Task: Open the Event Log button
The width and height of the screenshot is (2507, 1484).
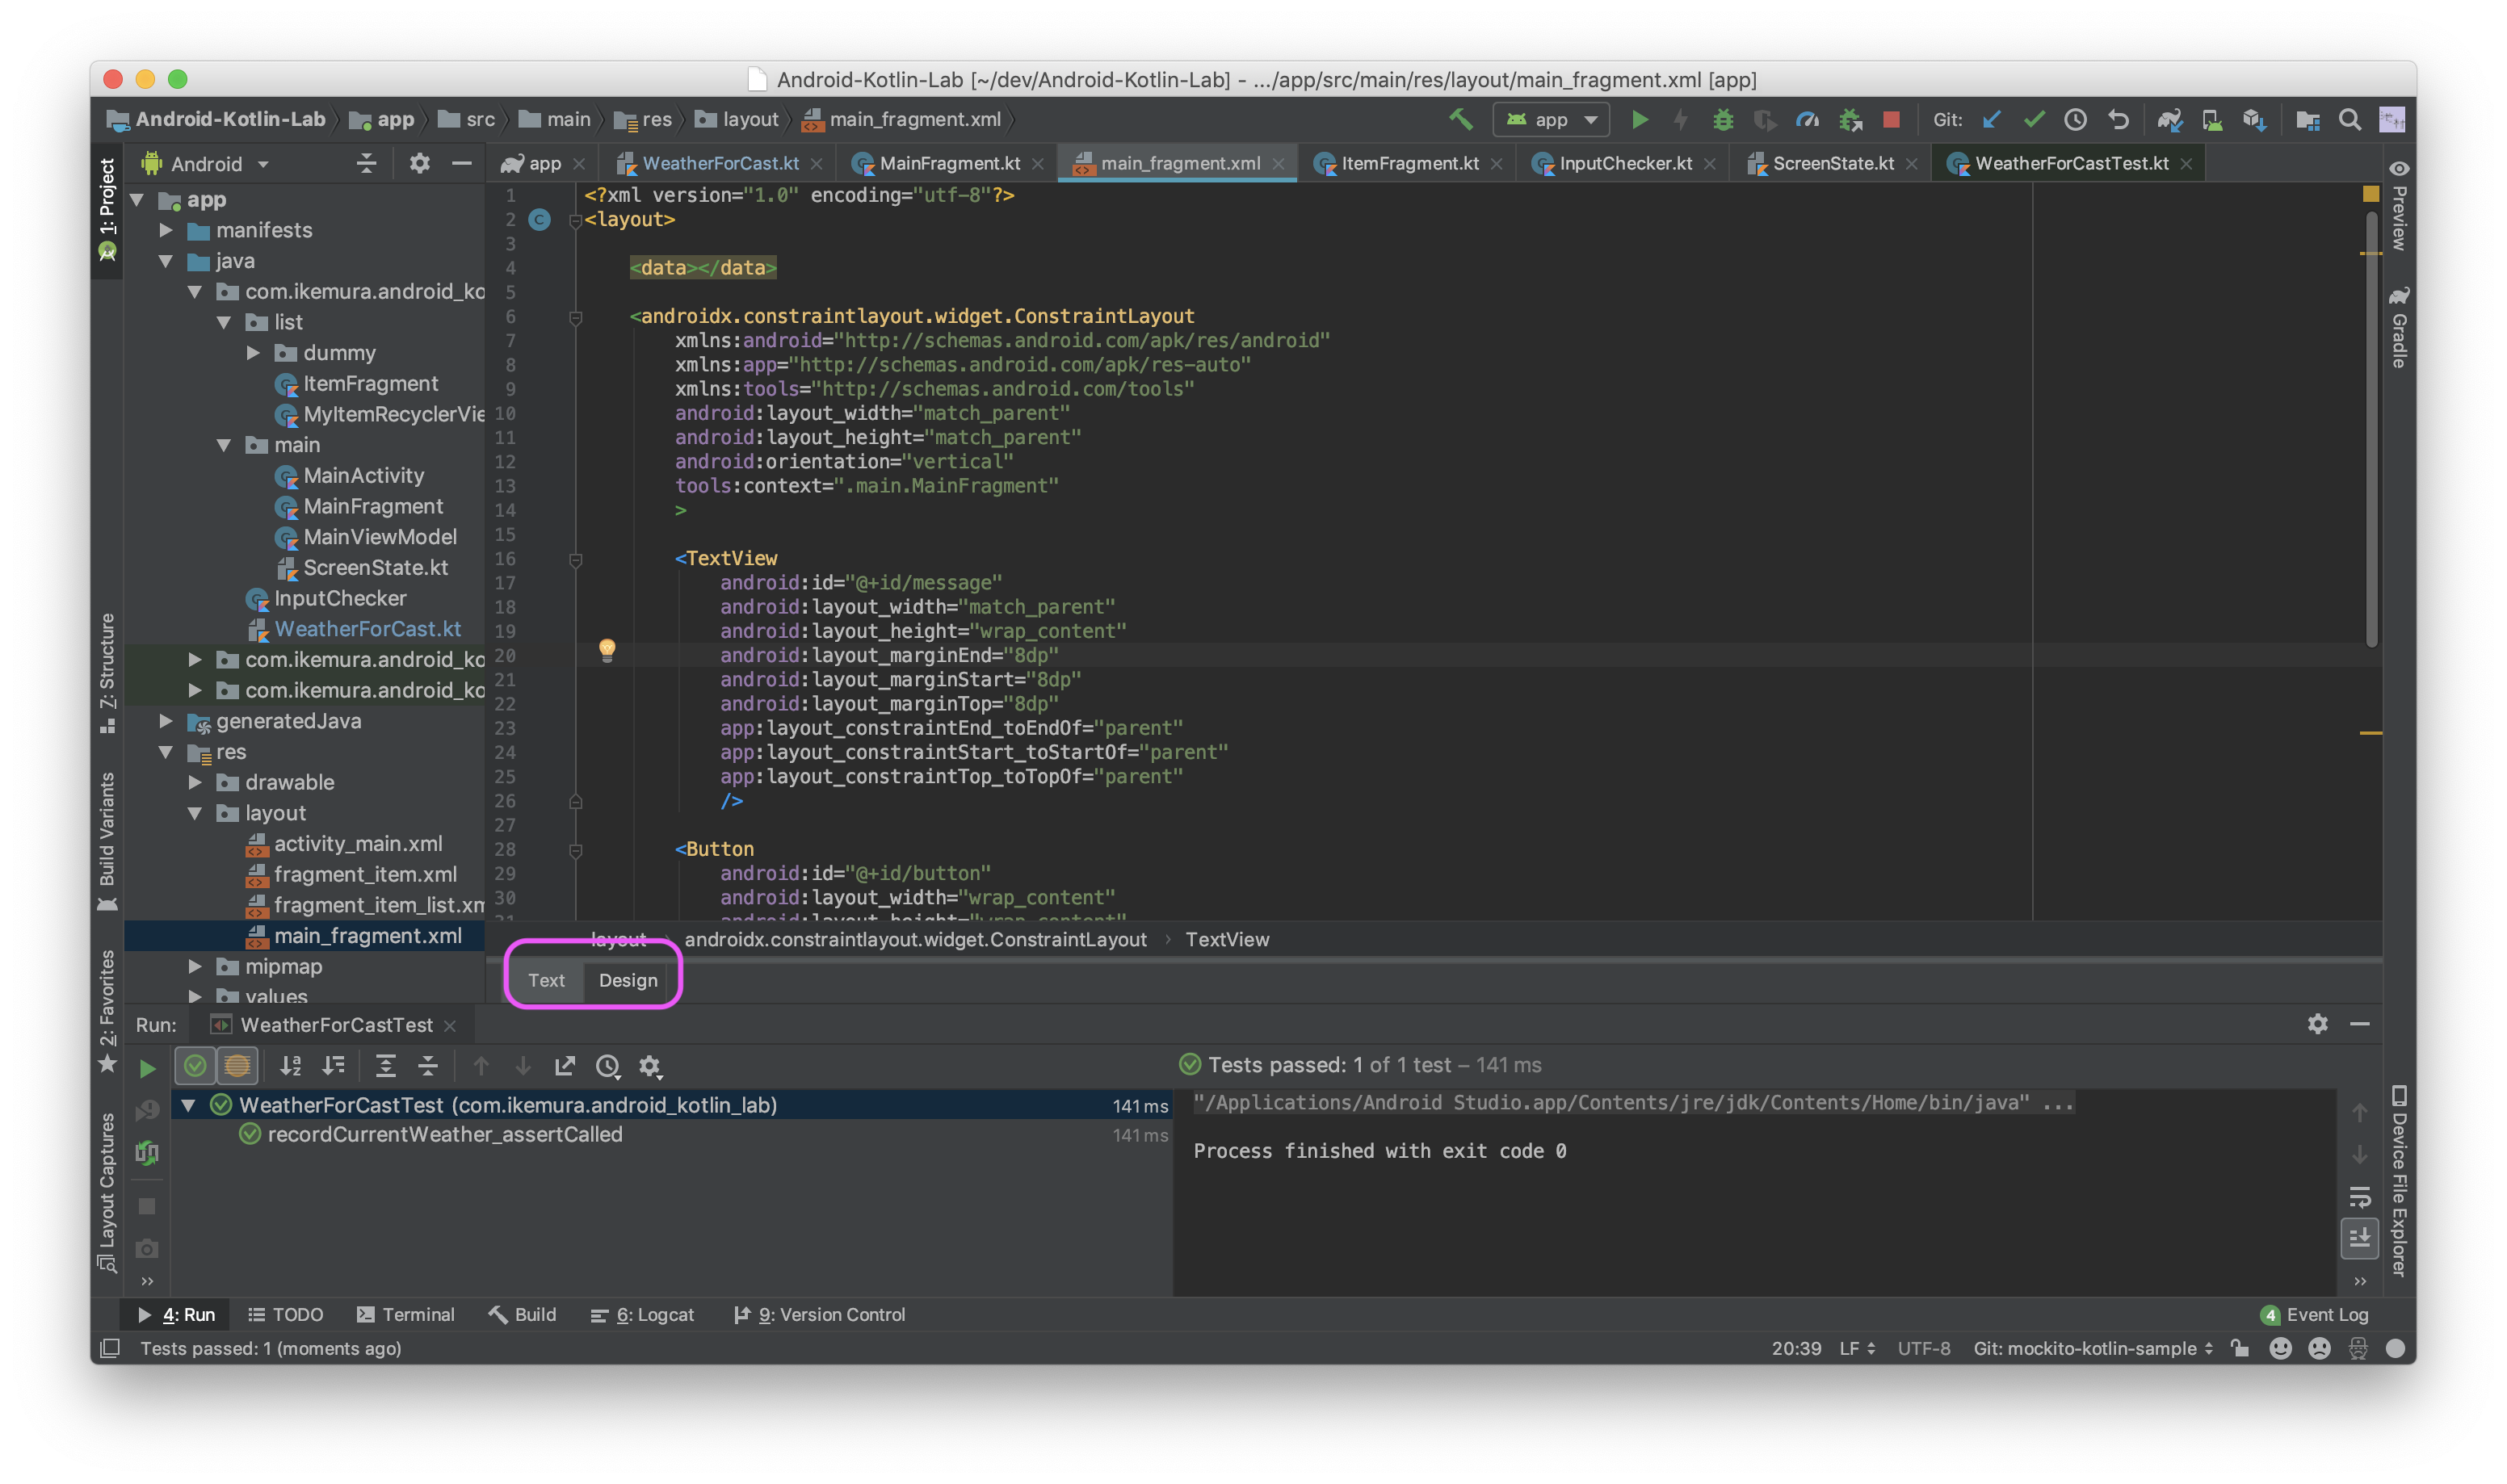Action: (2314, 1314)
